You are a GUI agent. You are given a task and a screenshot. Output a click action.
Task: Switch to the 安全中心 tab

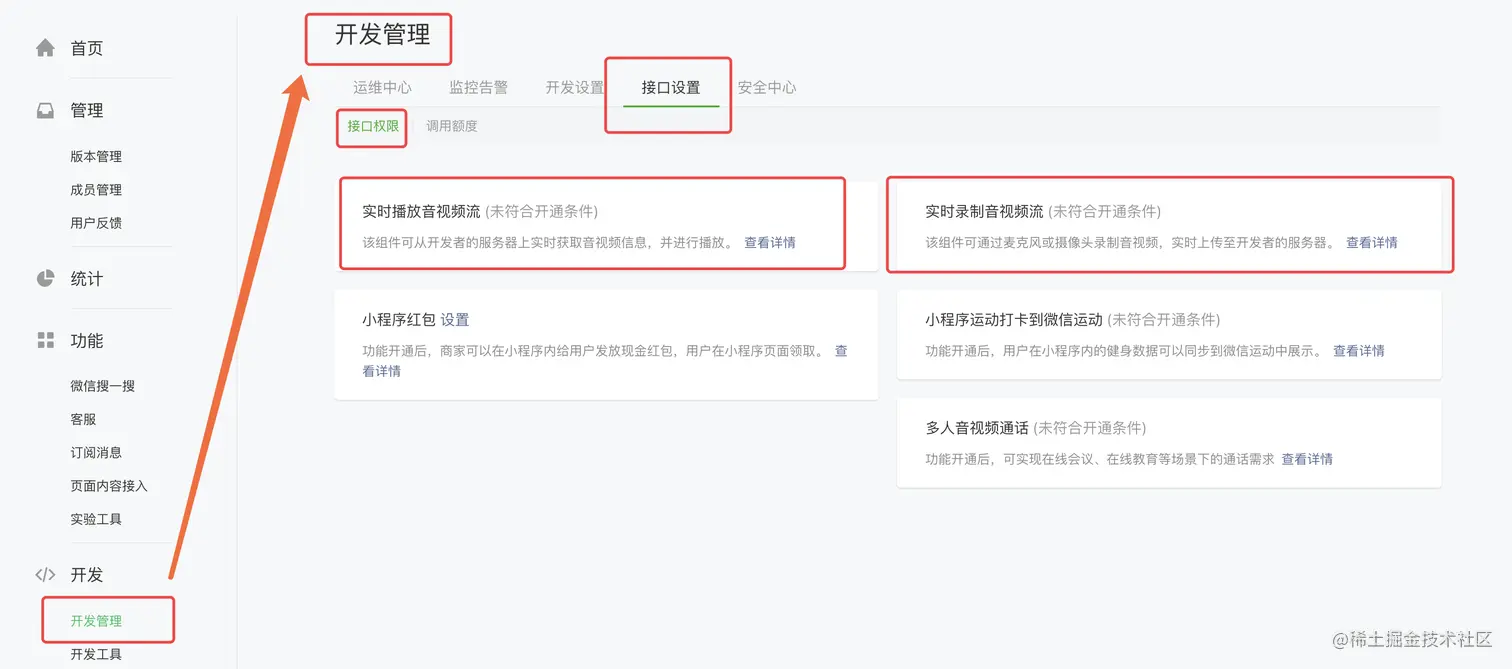(767, 87)
